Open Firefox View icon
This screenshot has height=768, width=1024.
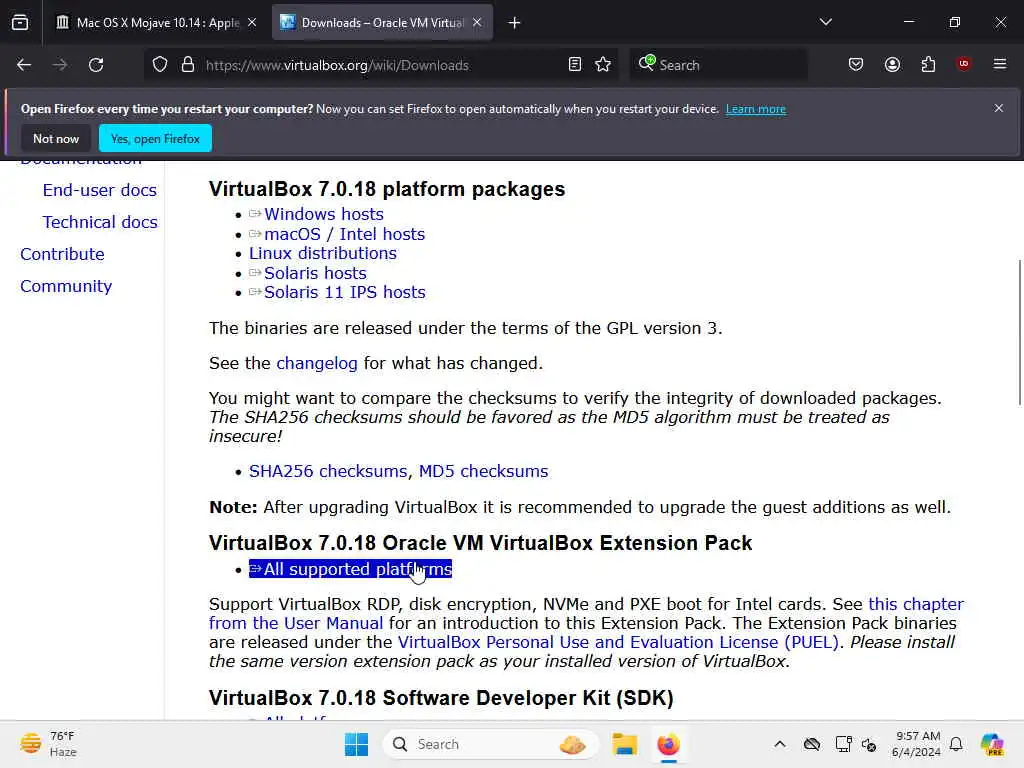(x=20, y=23)
